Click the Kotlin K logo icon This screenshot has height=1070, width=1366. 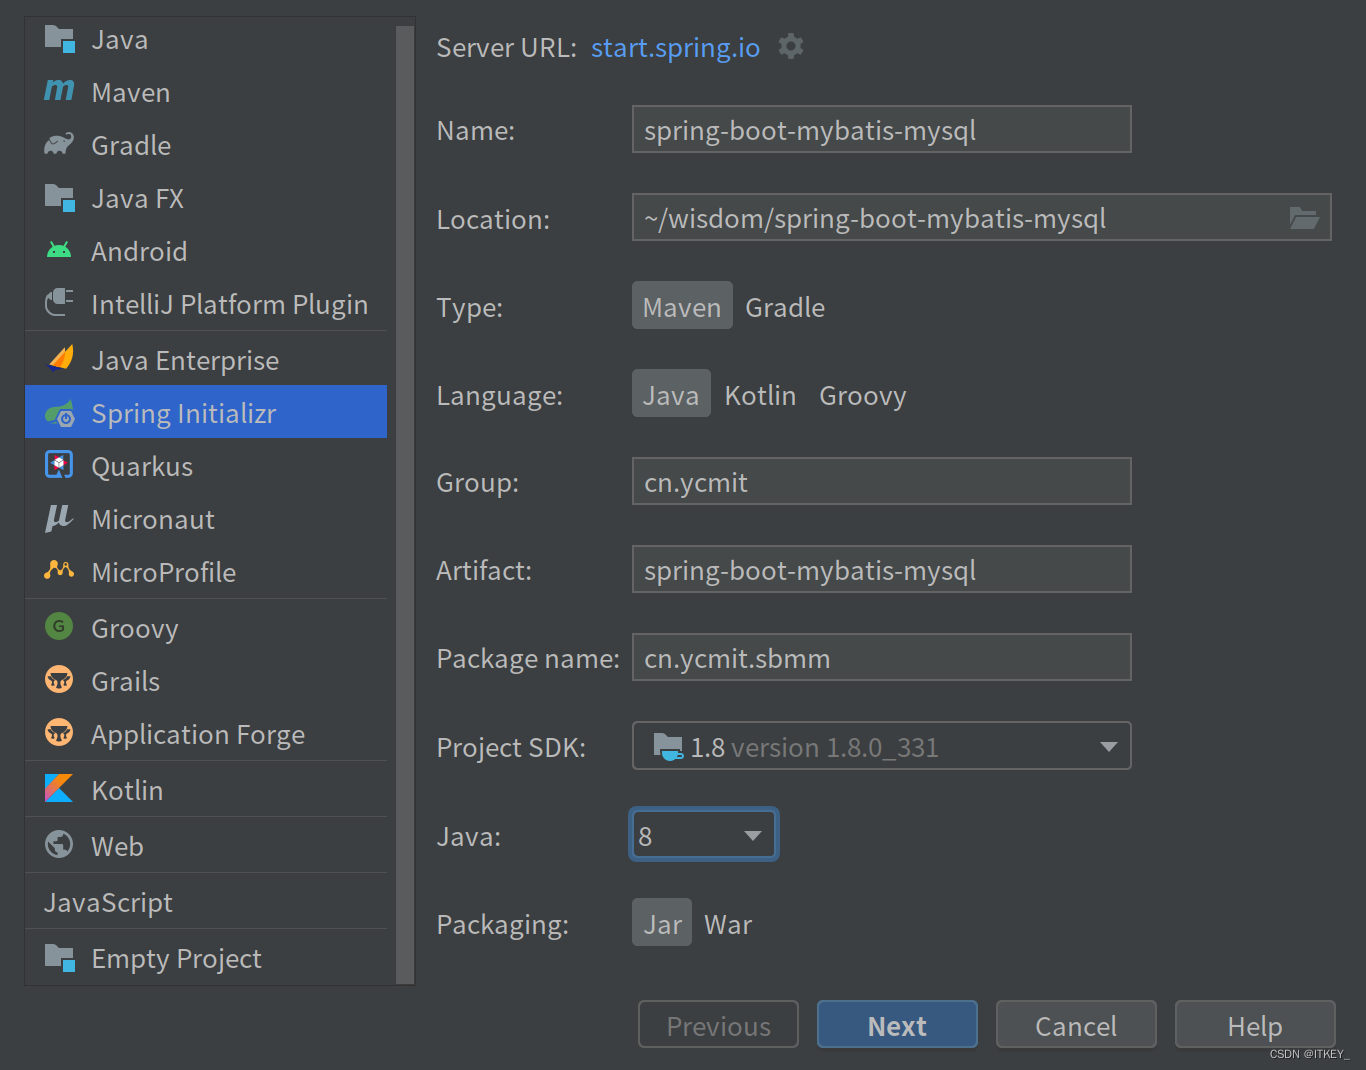coord(59,788)
